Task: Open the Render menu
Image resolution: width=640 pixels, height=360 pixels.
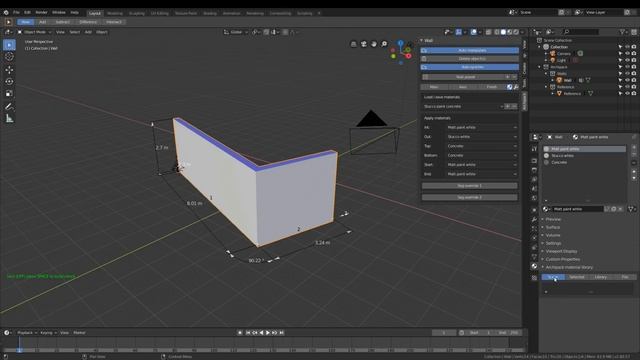Action: (x=41, y=13)
